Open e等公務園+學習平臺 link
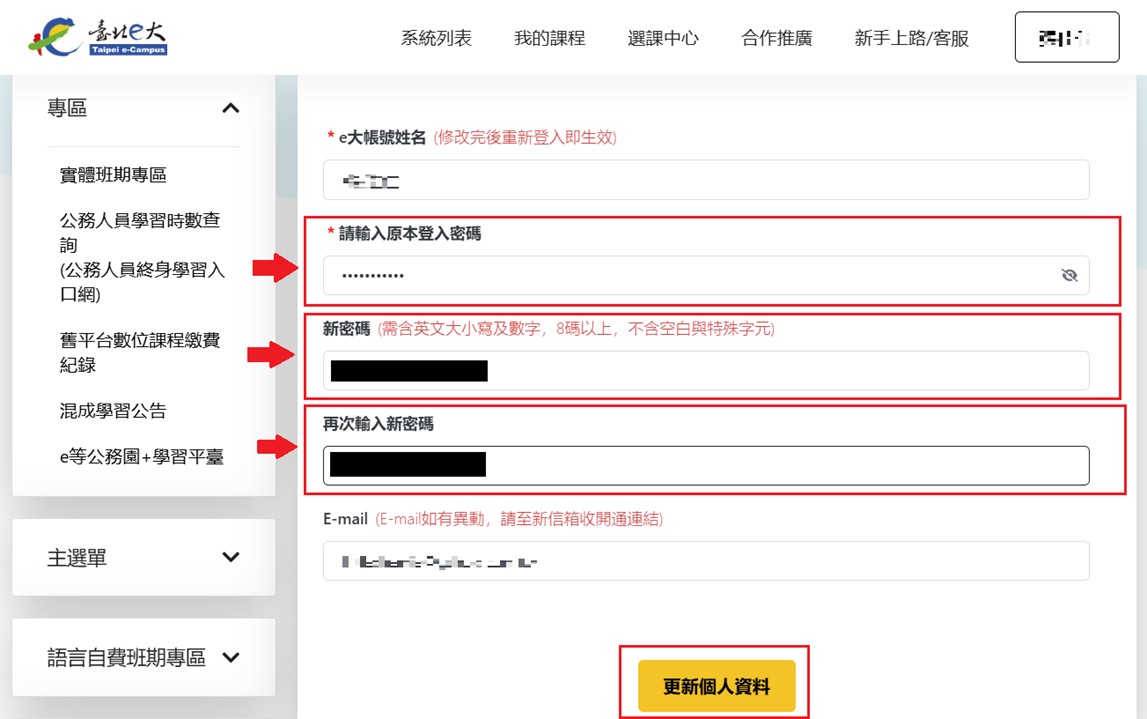The height and width of the screenshot is (719, 1147). [x=141, y=457]
